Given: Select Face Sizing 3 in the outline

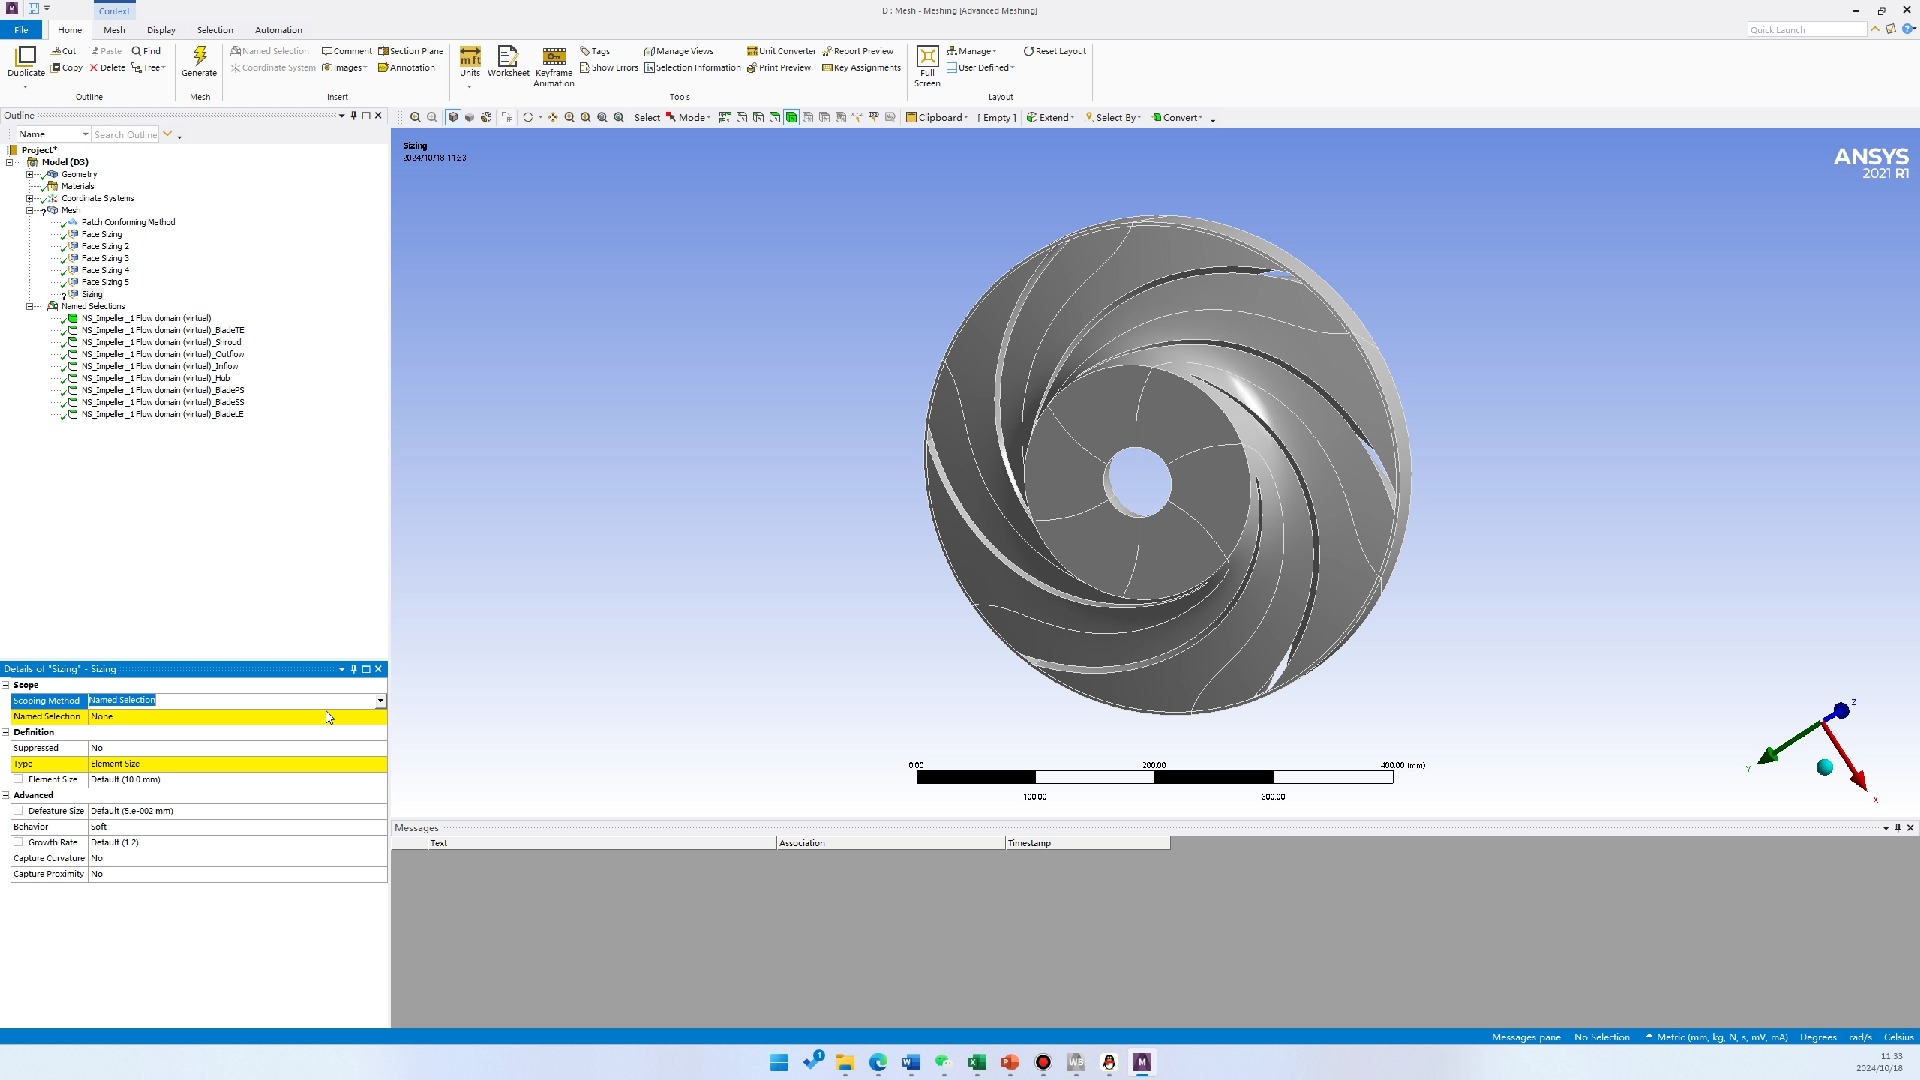Looking at the screenshot, I should [105, 258].
